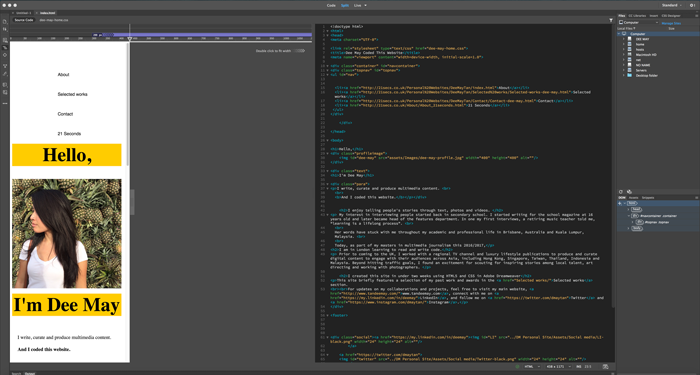Switch to Split view
The width and height of the screenshot is (700, 375).
coord(345,5)
